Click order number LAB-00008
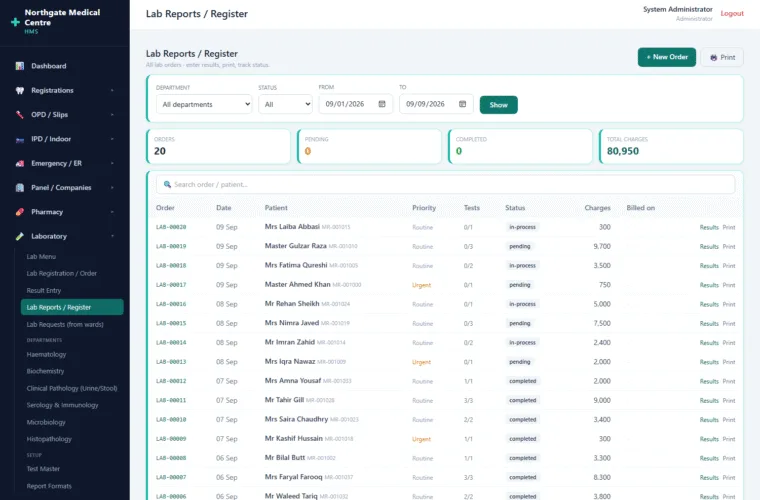The height and width of the screenshot is (500, 760). tap(171, 458)
